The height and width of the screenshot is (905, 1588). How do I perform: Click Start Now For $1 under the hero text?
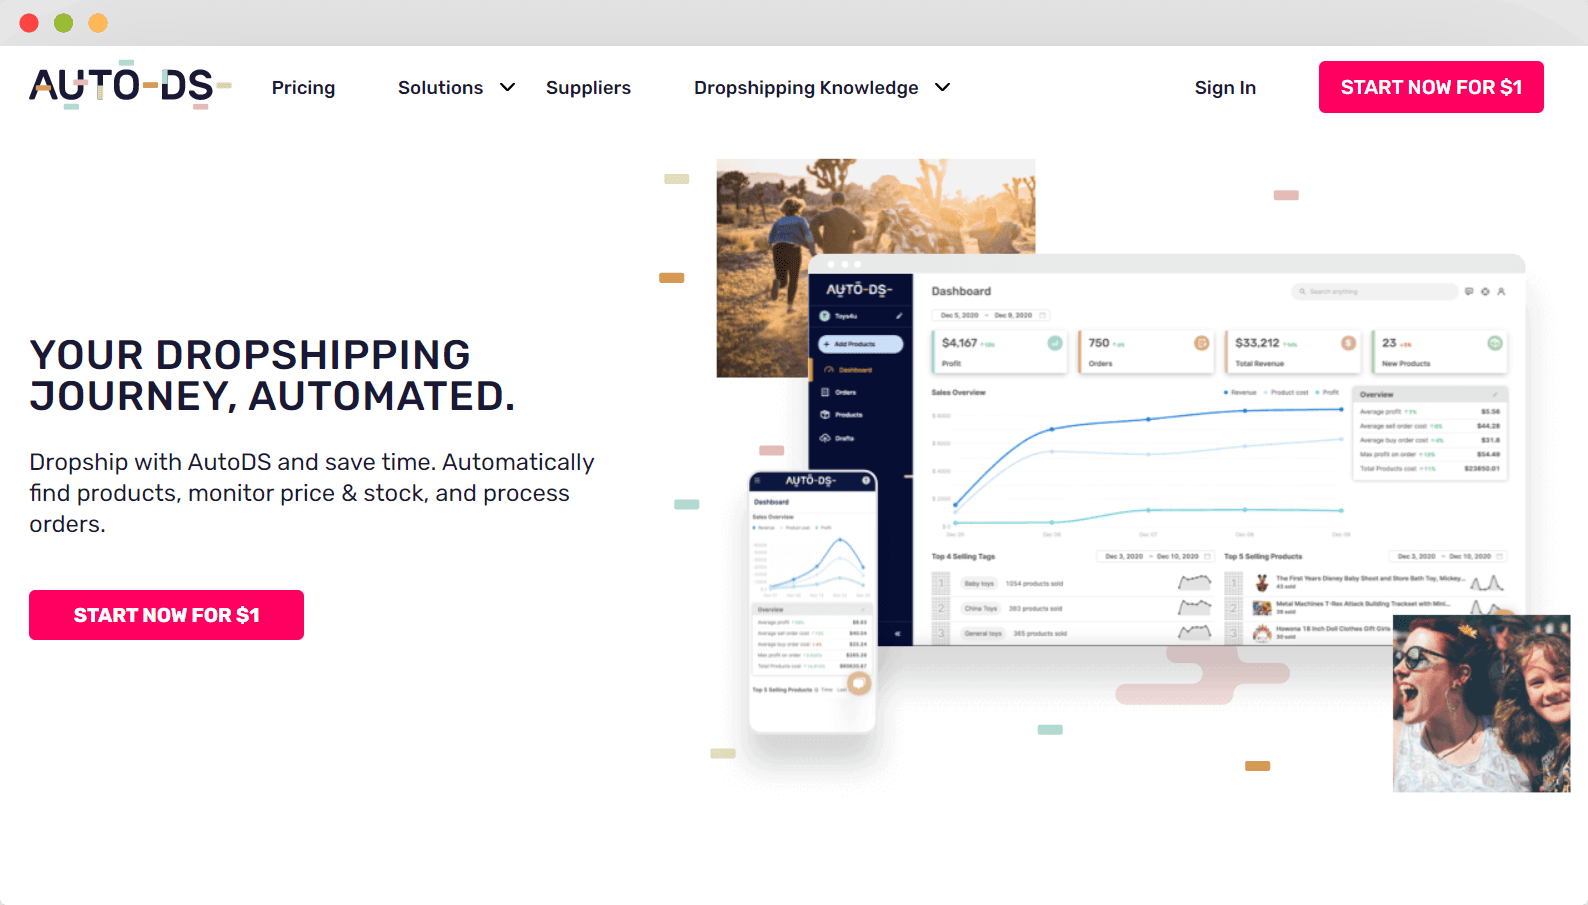[166, 615]
